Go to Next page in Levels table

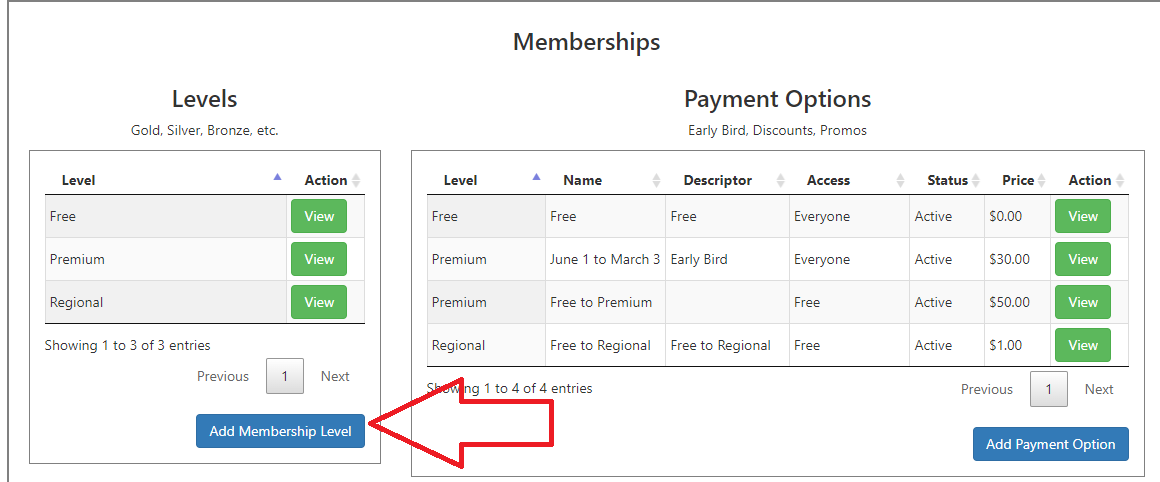[335, 376]
